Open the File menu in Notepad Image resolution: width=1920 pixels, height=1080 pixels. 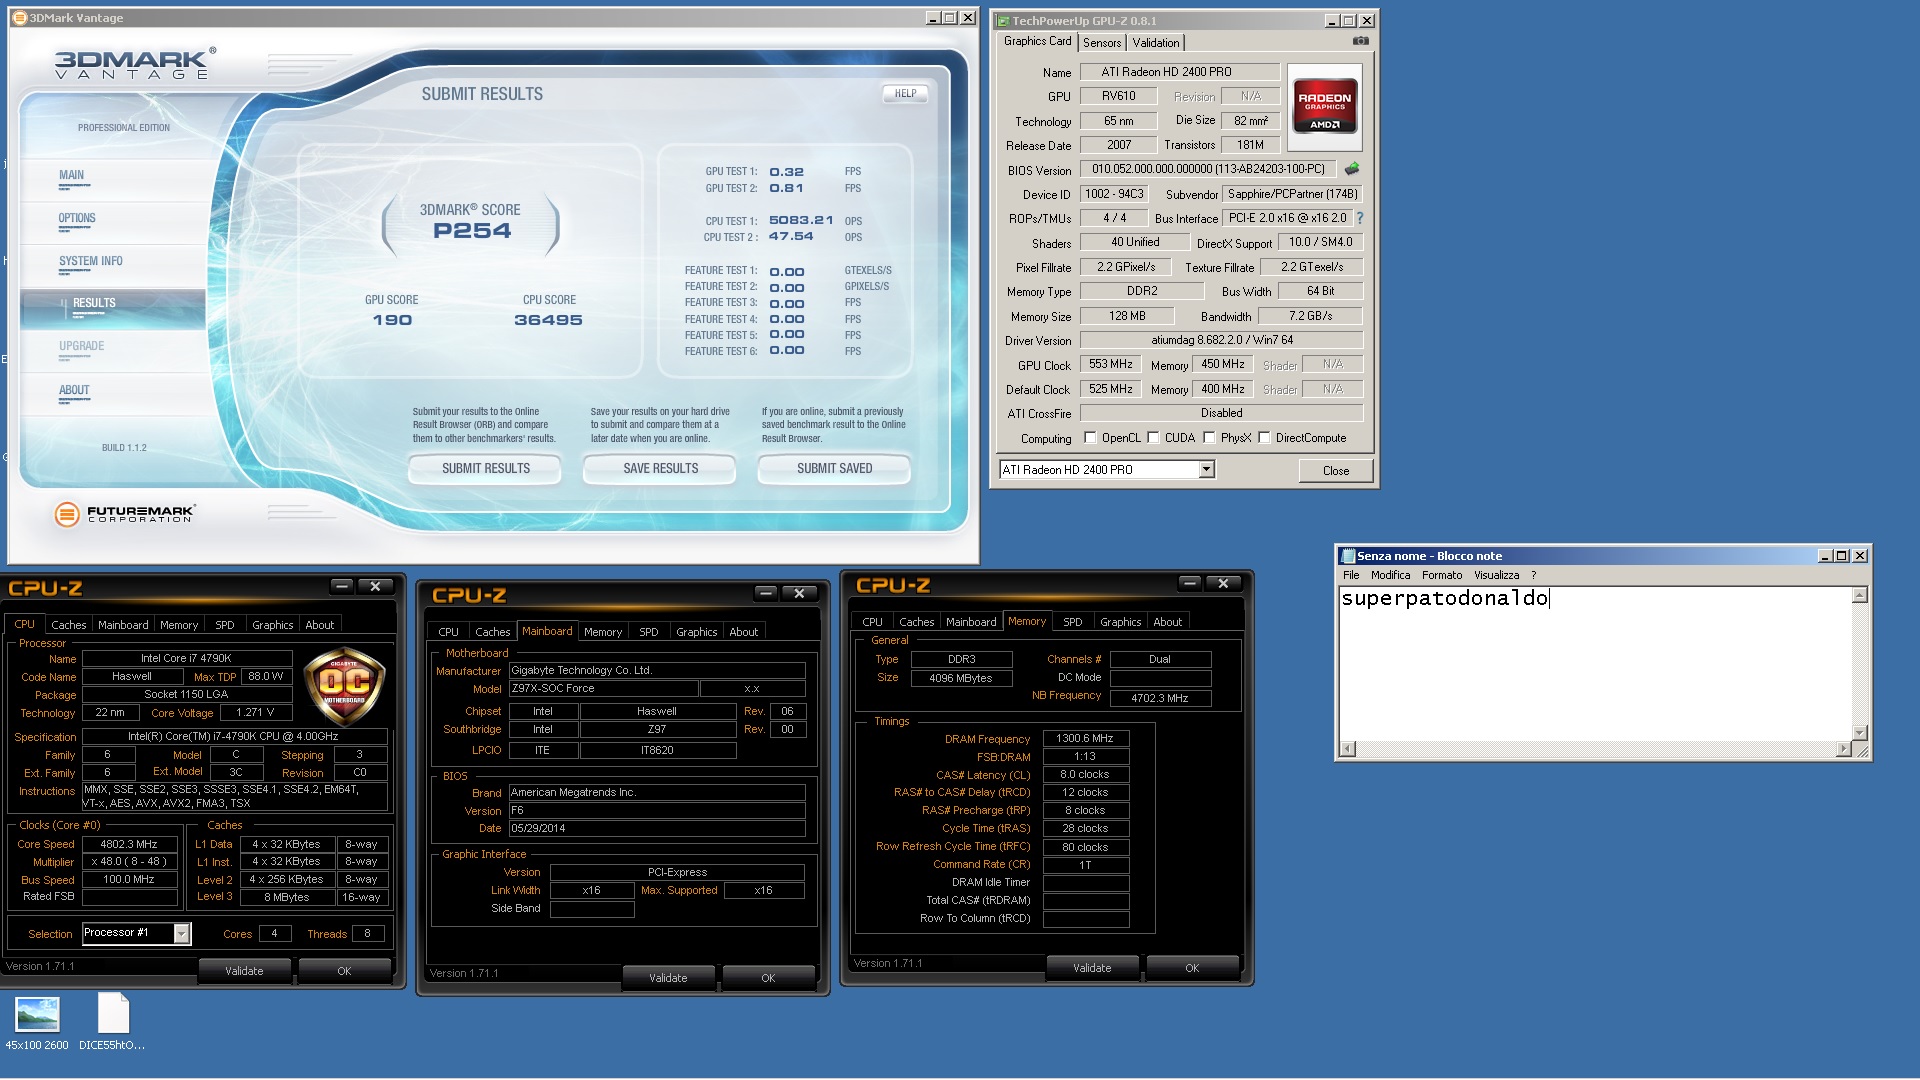[1351, 575]
